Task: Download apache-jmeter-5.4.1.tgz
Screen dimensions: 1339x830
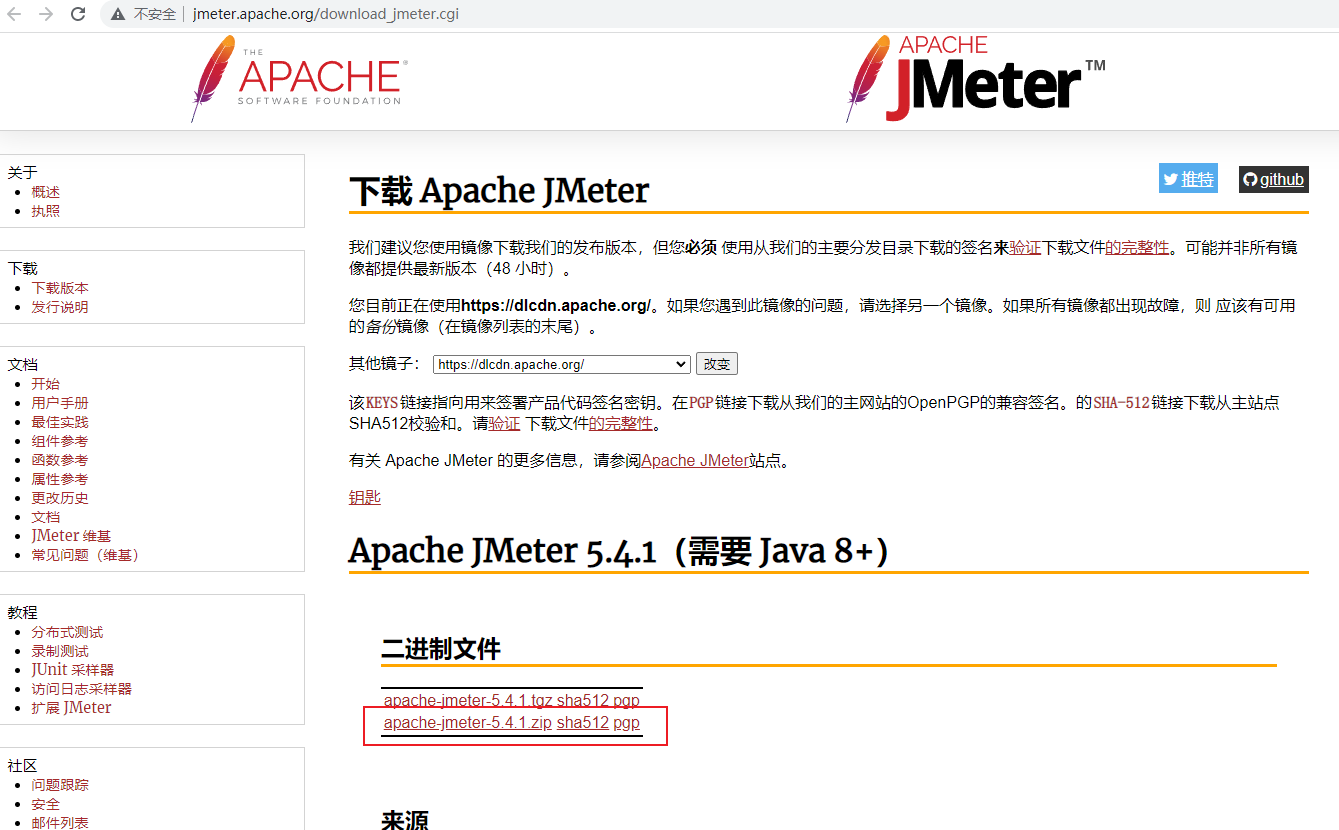Action: coord(468,701)
